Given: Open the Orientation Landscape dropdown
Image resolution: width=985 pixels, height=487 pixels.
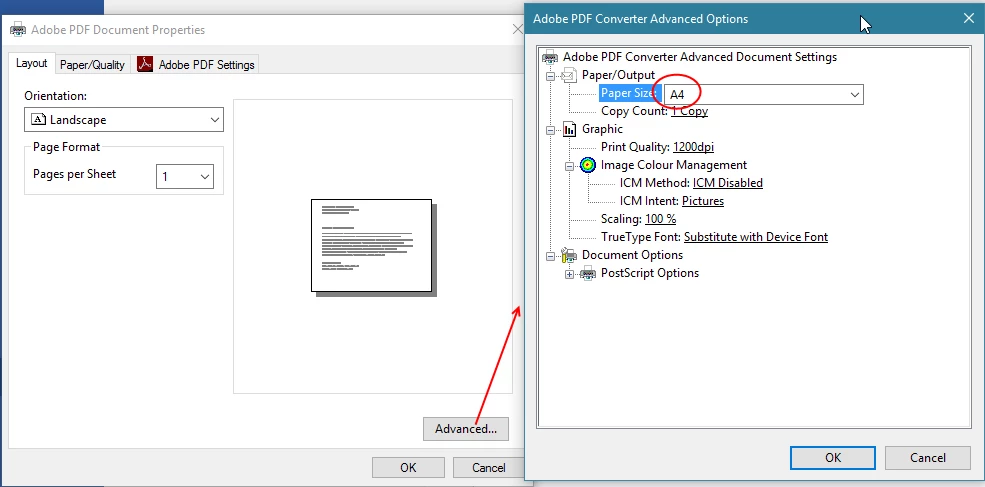Looking at the screenshot, I should 124,119.
